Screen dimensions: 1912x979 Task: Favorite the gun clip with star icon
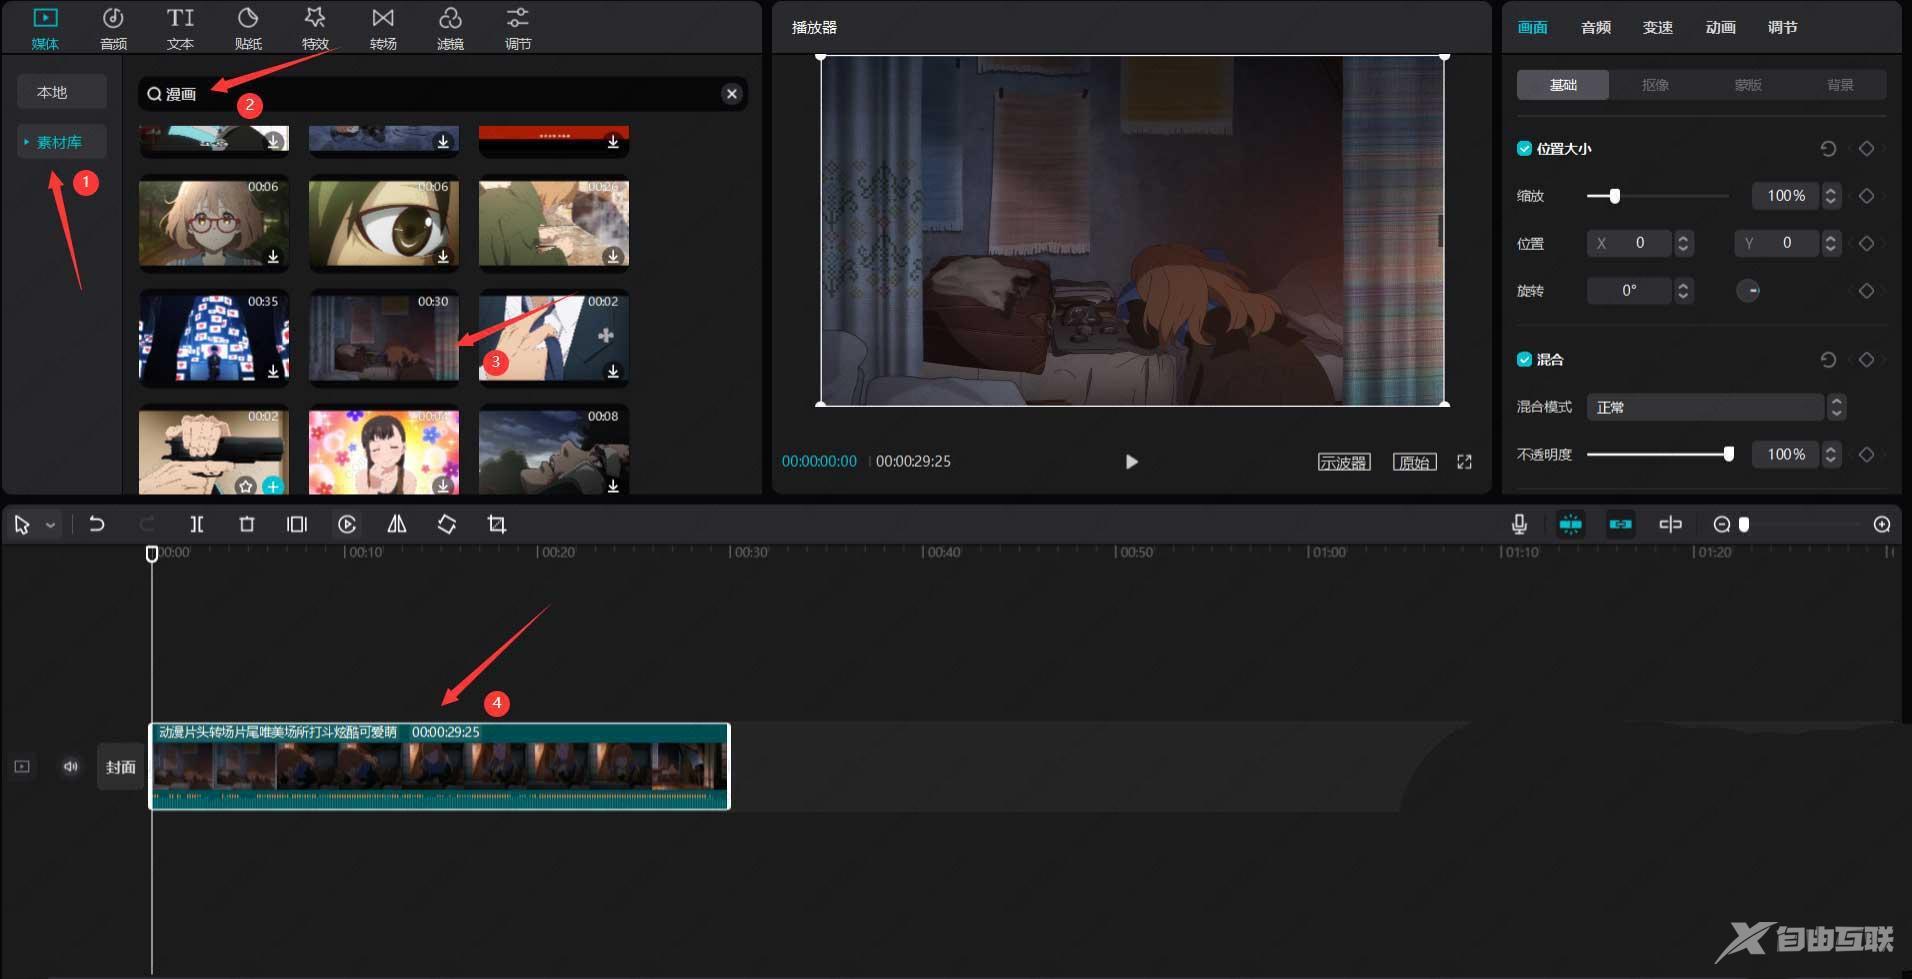click(246, 486)
